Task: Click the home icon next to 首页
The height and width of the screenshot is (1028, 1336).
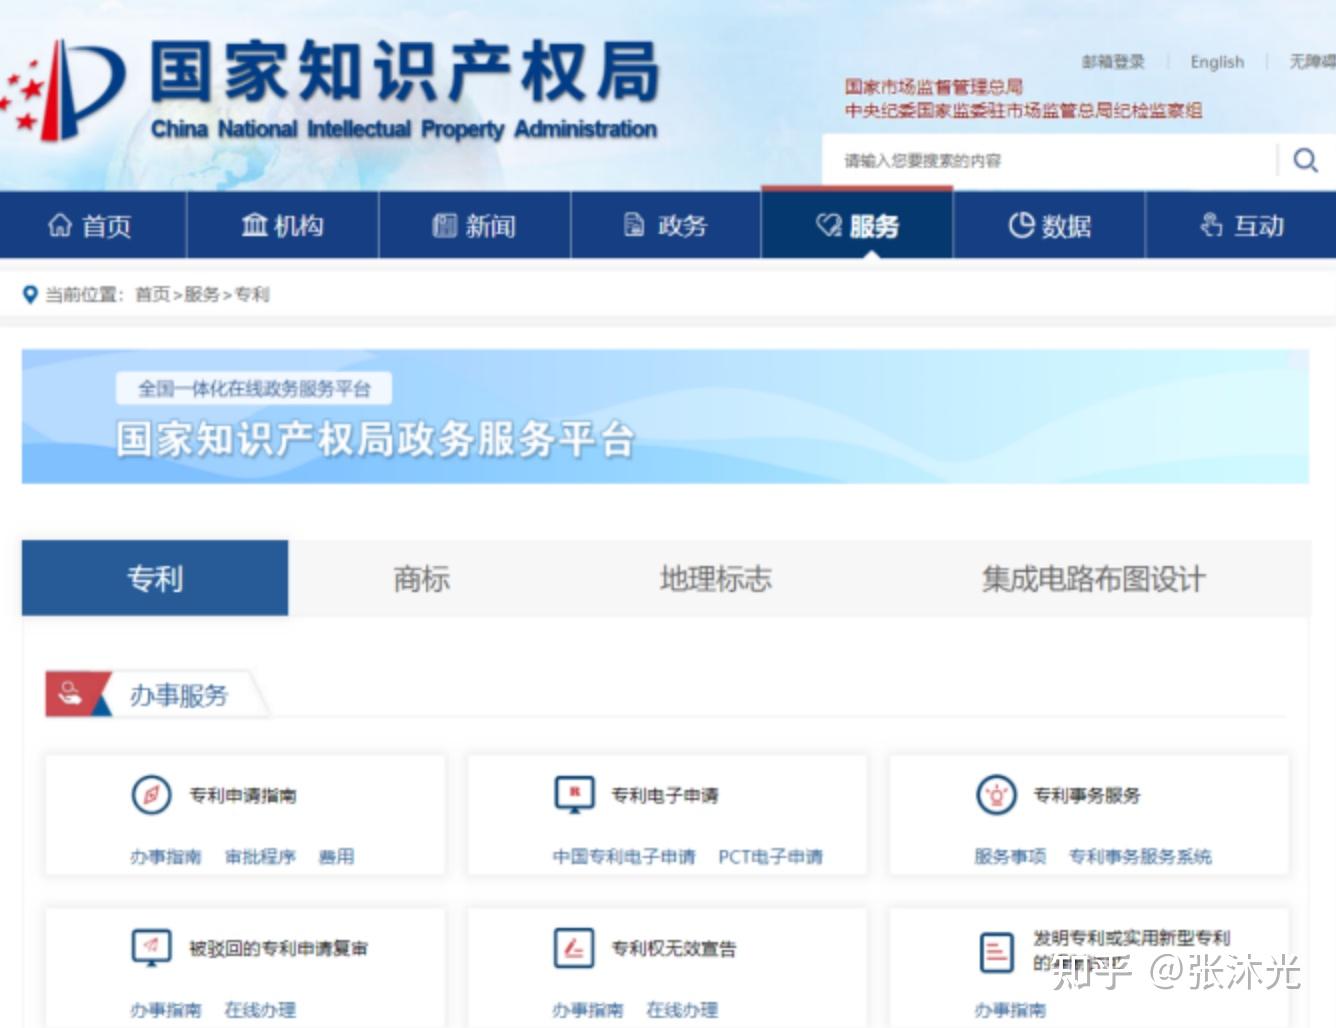Action: point(61,225)
